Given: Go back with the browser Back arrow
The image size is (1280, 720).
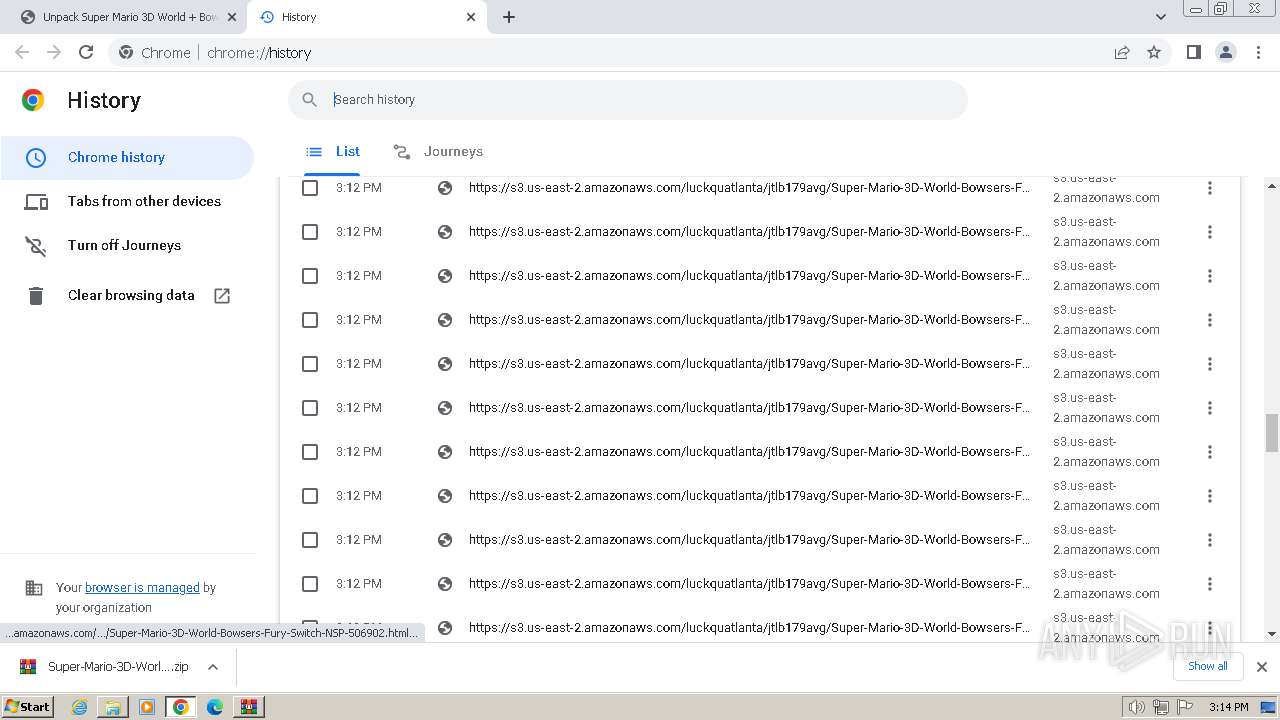Looking at the screenshot, I should 22,52.
